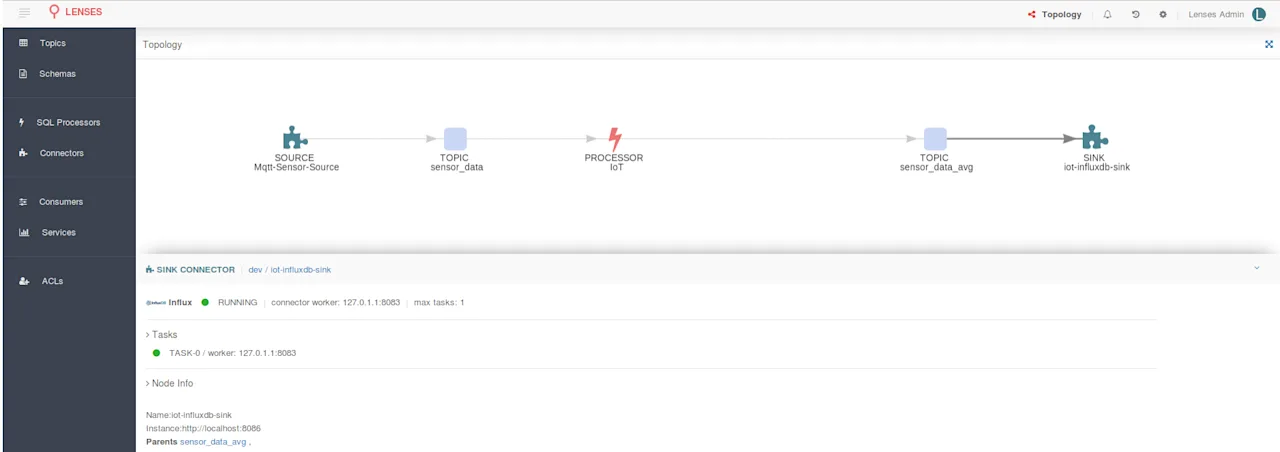The width and height of the screenshot is (1280, 452).
Task: Click the Consumers sliders icon
Action: pos(23,202)
